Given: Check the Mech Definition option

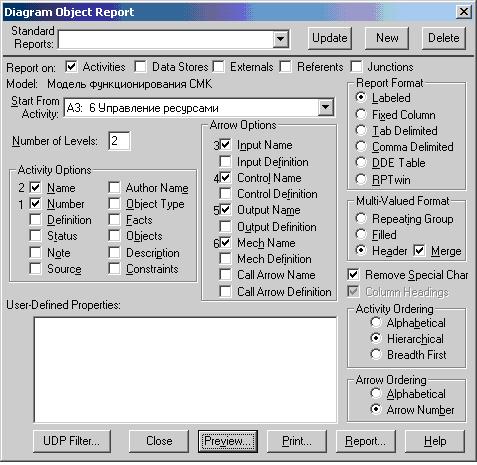Looking at the screenshot, I should click(x=225, y=258).
